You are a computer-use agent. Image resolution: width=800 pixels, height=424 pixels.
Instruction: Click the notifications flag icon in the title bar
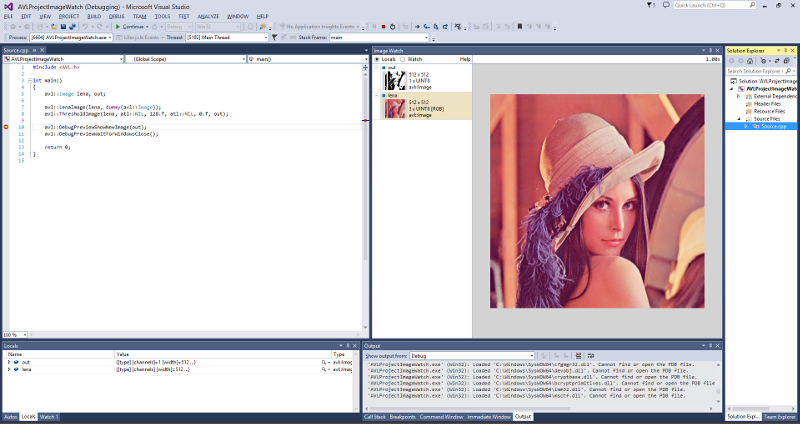coord(651,5)
